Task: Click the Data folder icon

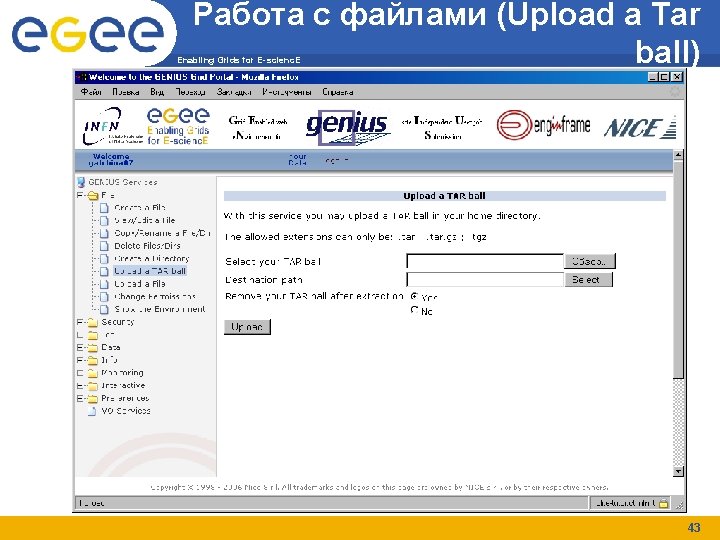Action: [x=93, y=348]
